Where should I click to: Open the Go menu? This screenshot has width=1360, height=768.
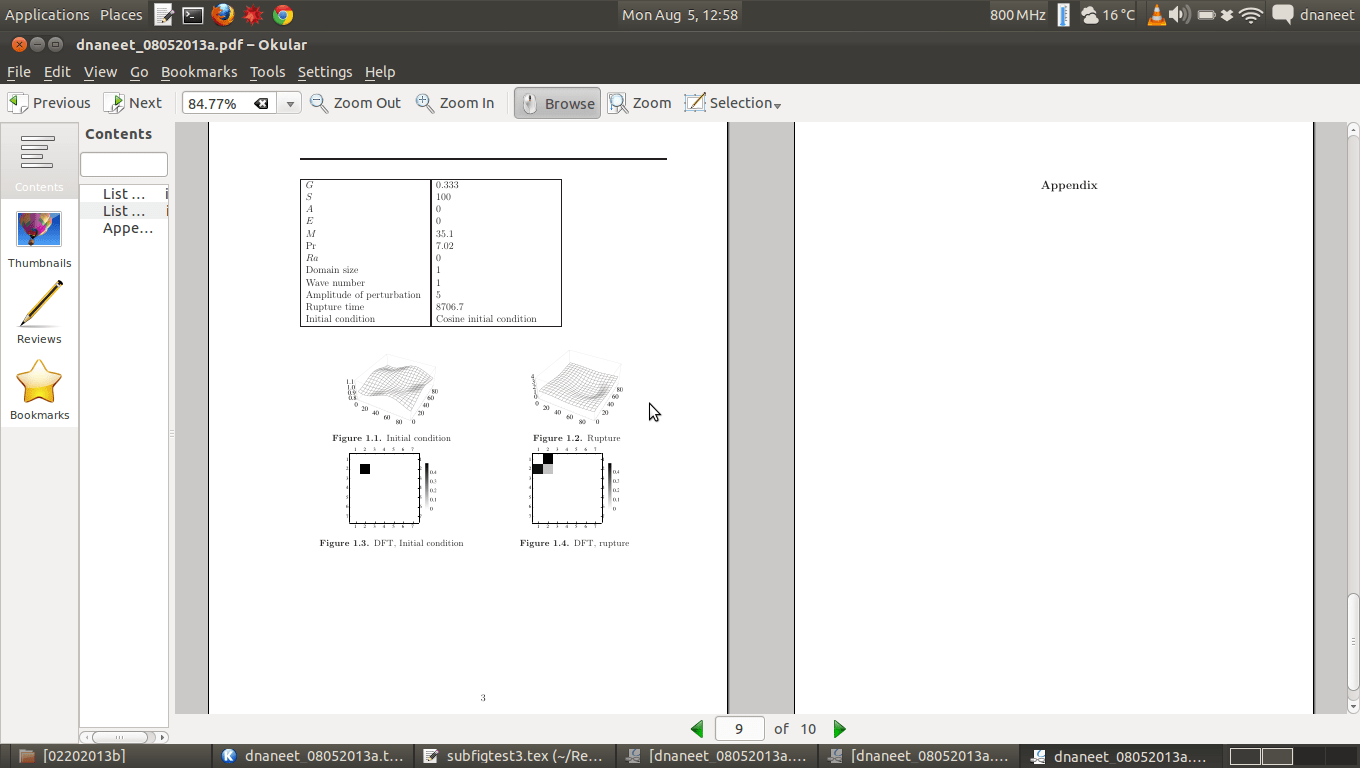[x=139, y=72]
